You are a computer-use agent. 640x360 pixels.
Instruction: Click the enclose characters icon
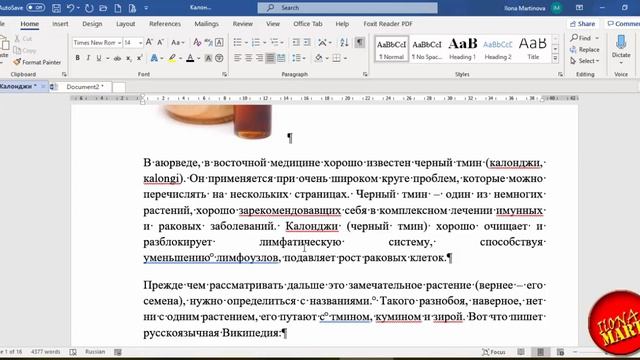[x=219, y=58]
